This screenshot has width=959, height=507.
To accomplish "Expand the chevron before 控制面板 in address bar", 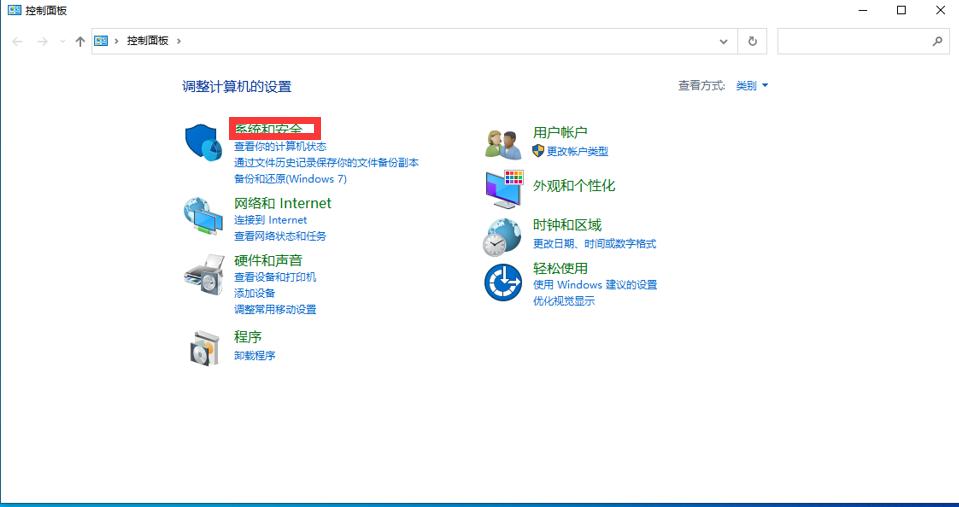I will [116, 41].
